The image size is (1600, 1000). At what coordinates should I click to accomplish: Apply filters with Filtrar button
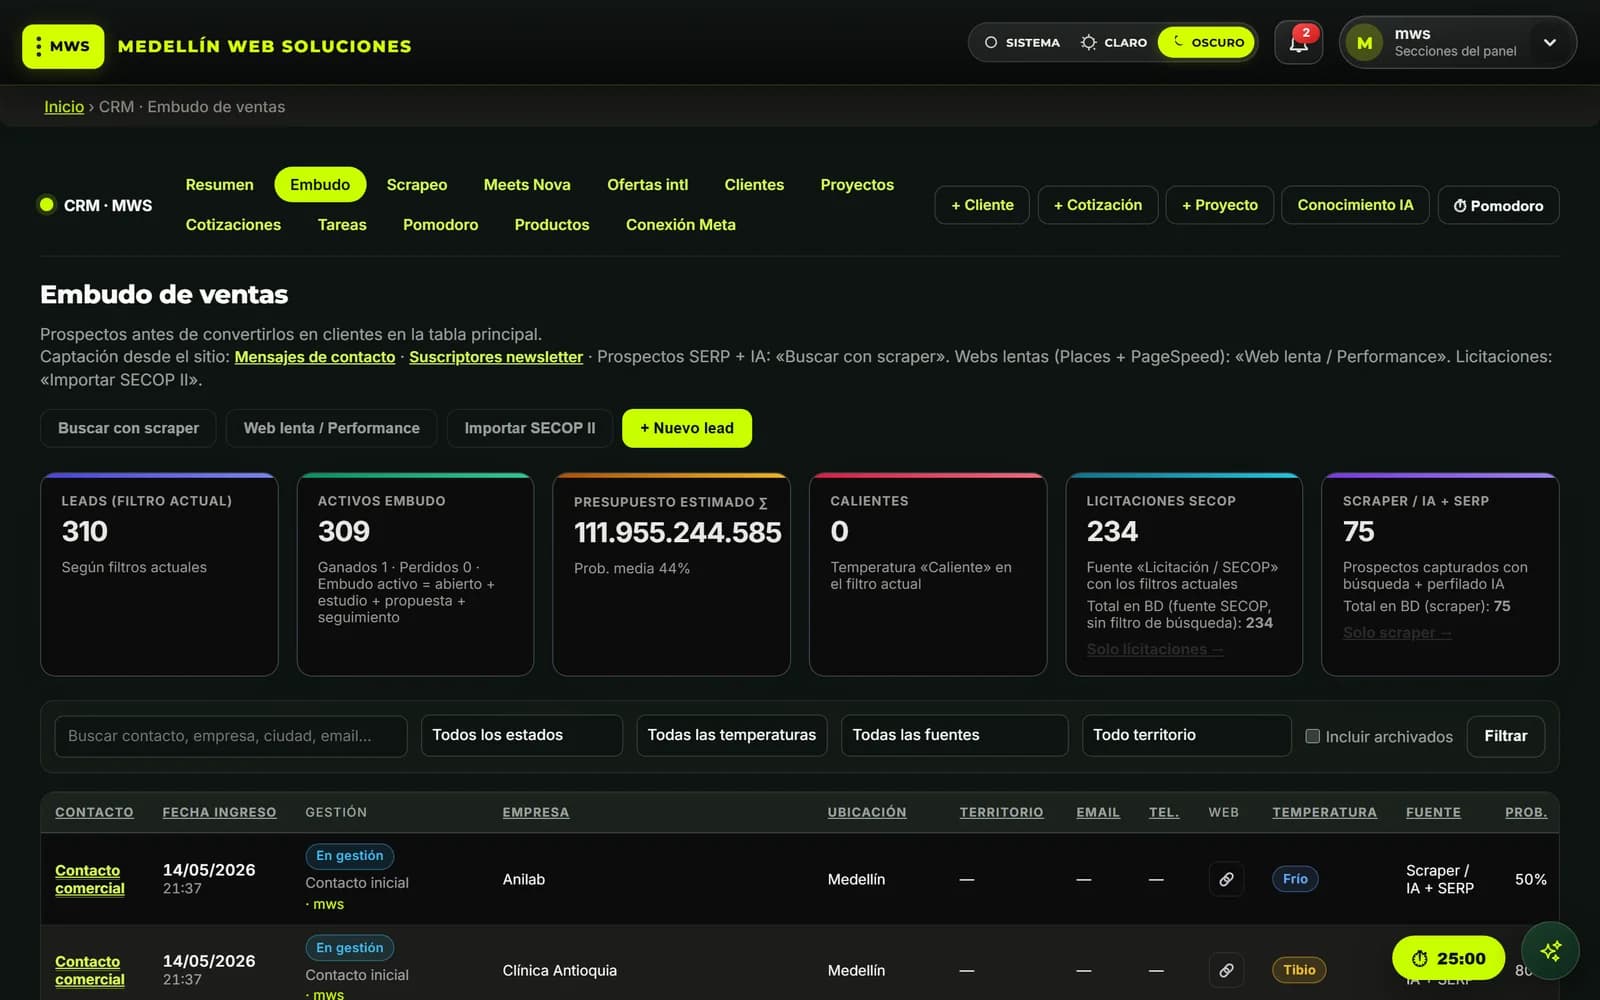tap(1505, 736)
